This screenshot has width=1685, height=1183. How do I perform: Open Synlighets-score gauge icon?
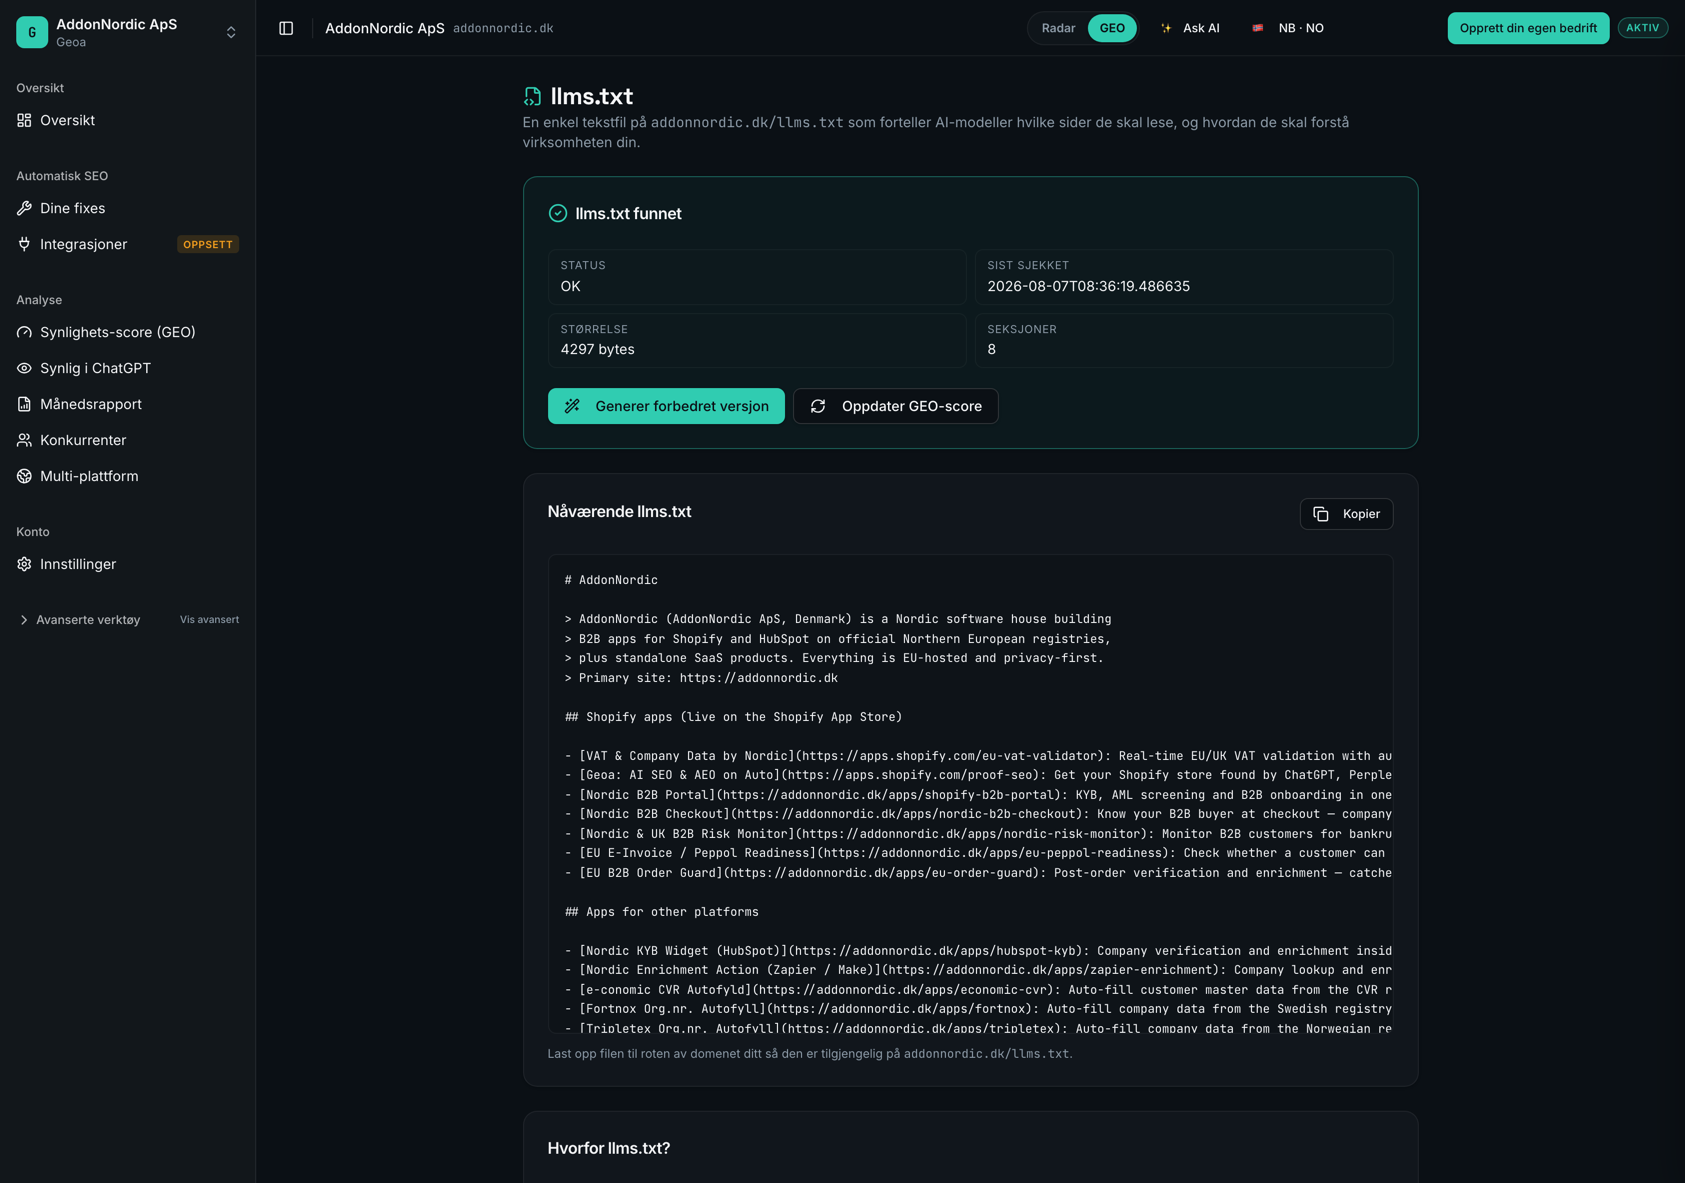[x=24, y=332]
